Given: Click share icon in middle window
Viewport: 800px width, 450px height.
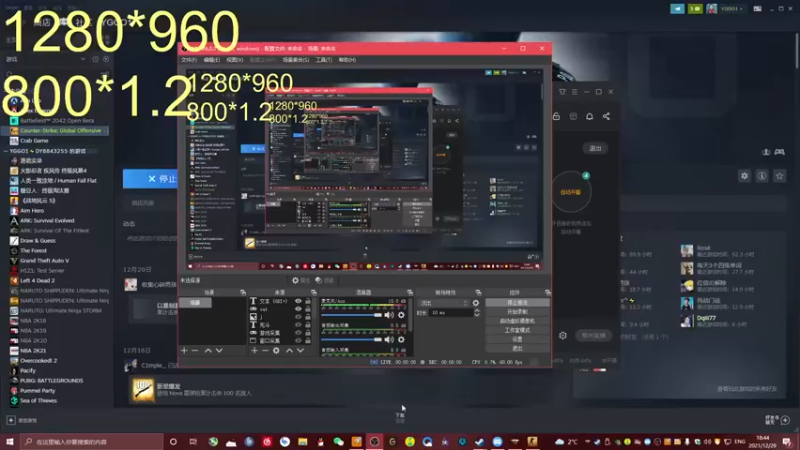Looking at the screenshot, I should (x=606, y=116).
